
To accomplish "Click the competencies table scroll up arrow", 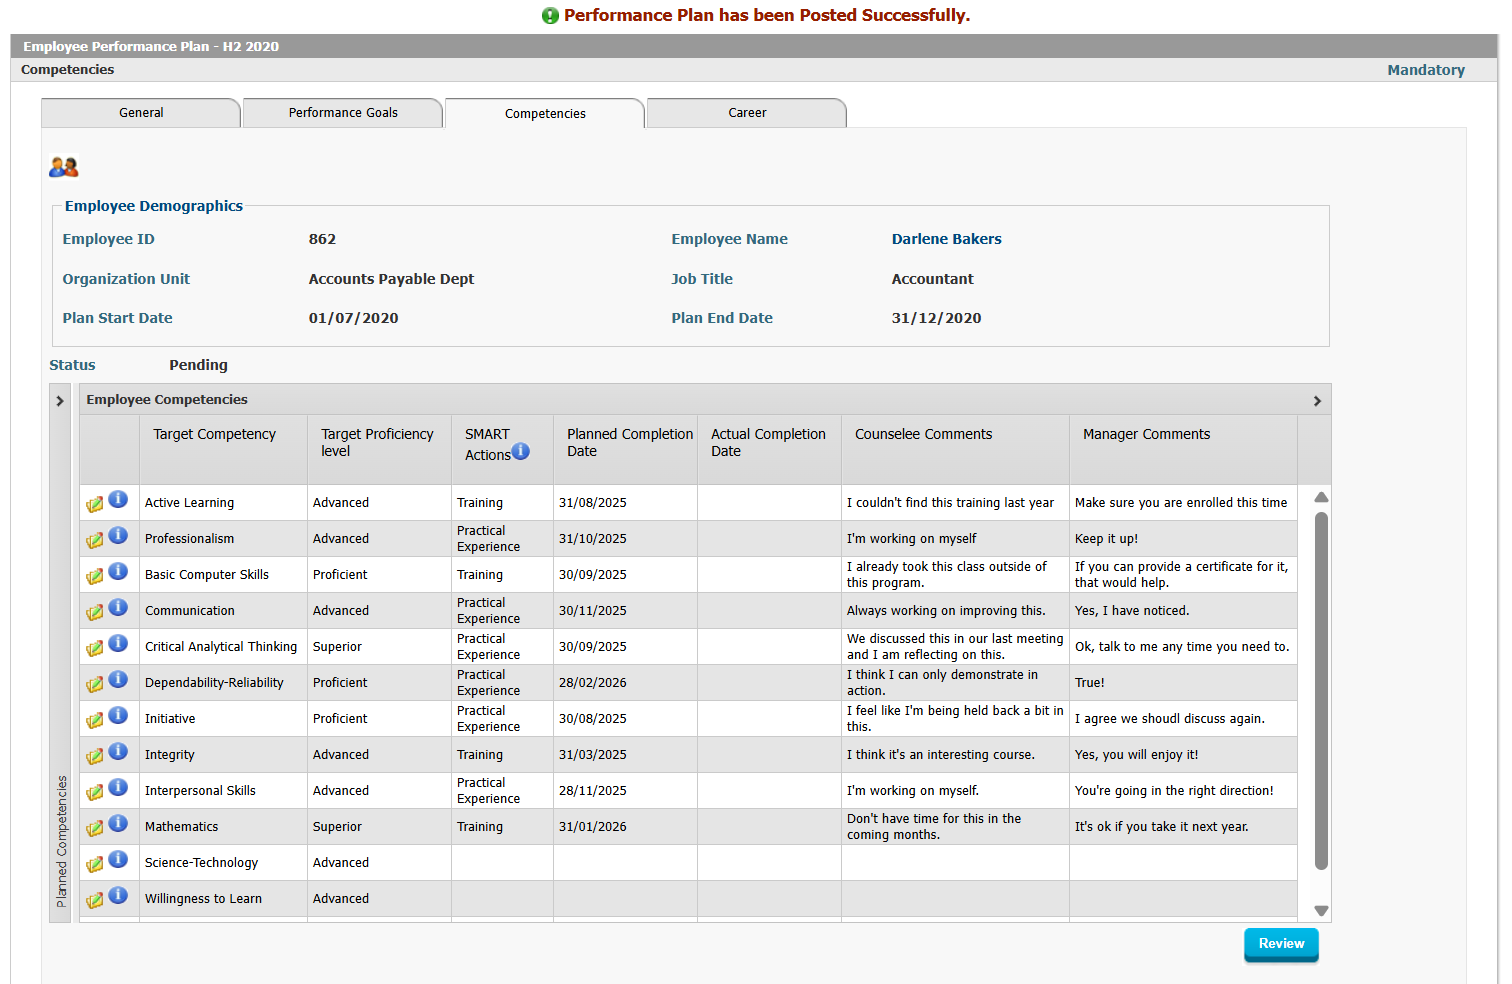I will [1321, 497].
